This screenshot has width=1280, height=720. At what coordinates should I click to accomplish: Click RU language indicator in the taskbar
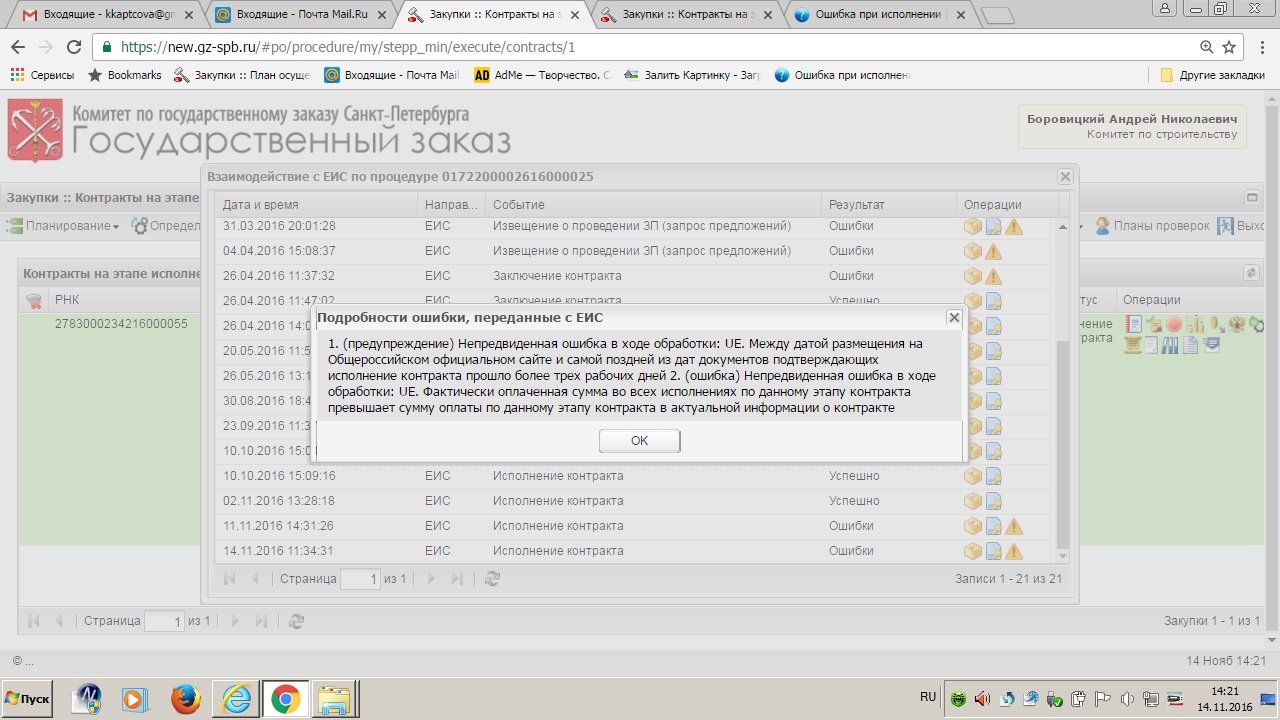pos(927,697)
